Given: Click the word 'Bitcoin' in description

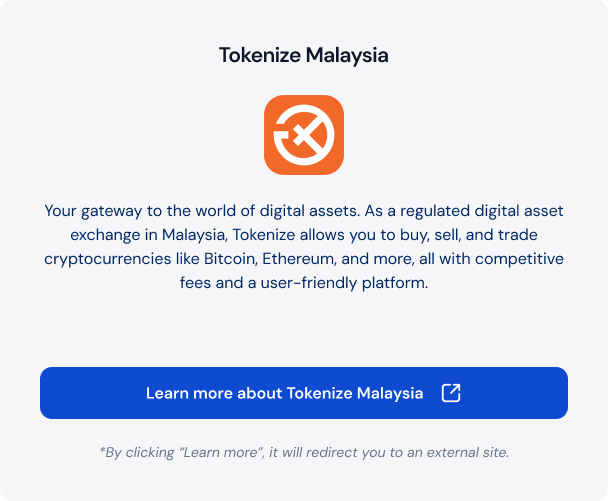Looking at the screenshot, I should [x=230, y=259].
